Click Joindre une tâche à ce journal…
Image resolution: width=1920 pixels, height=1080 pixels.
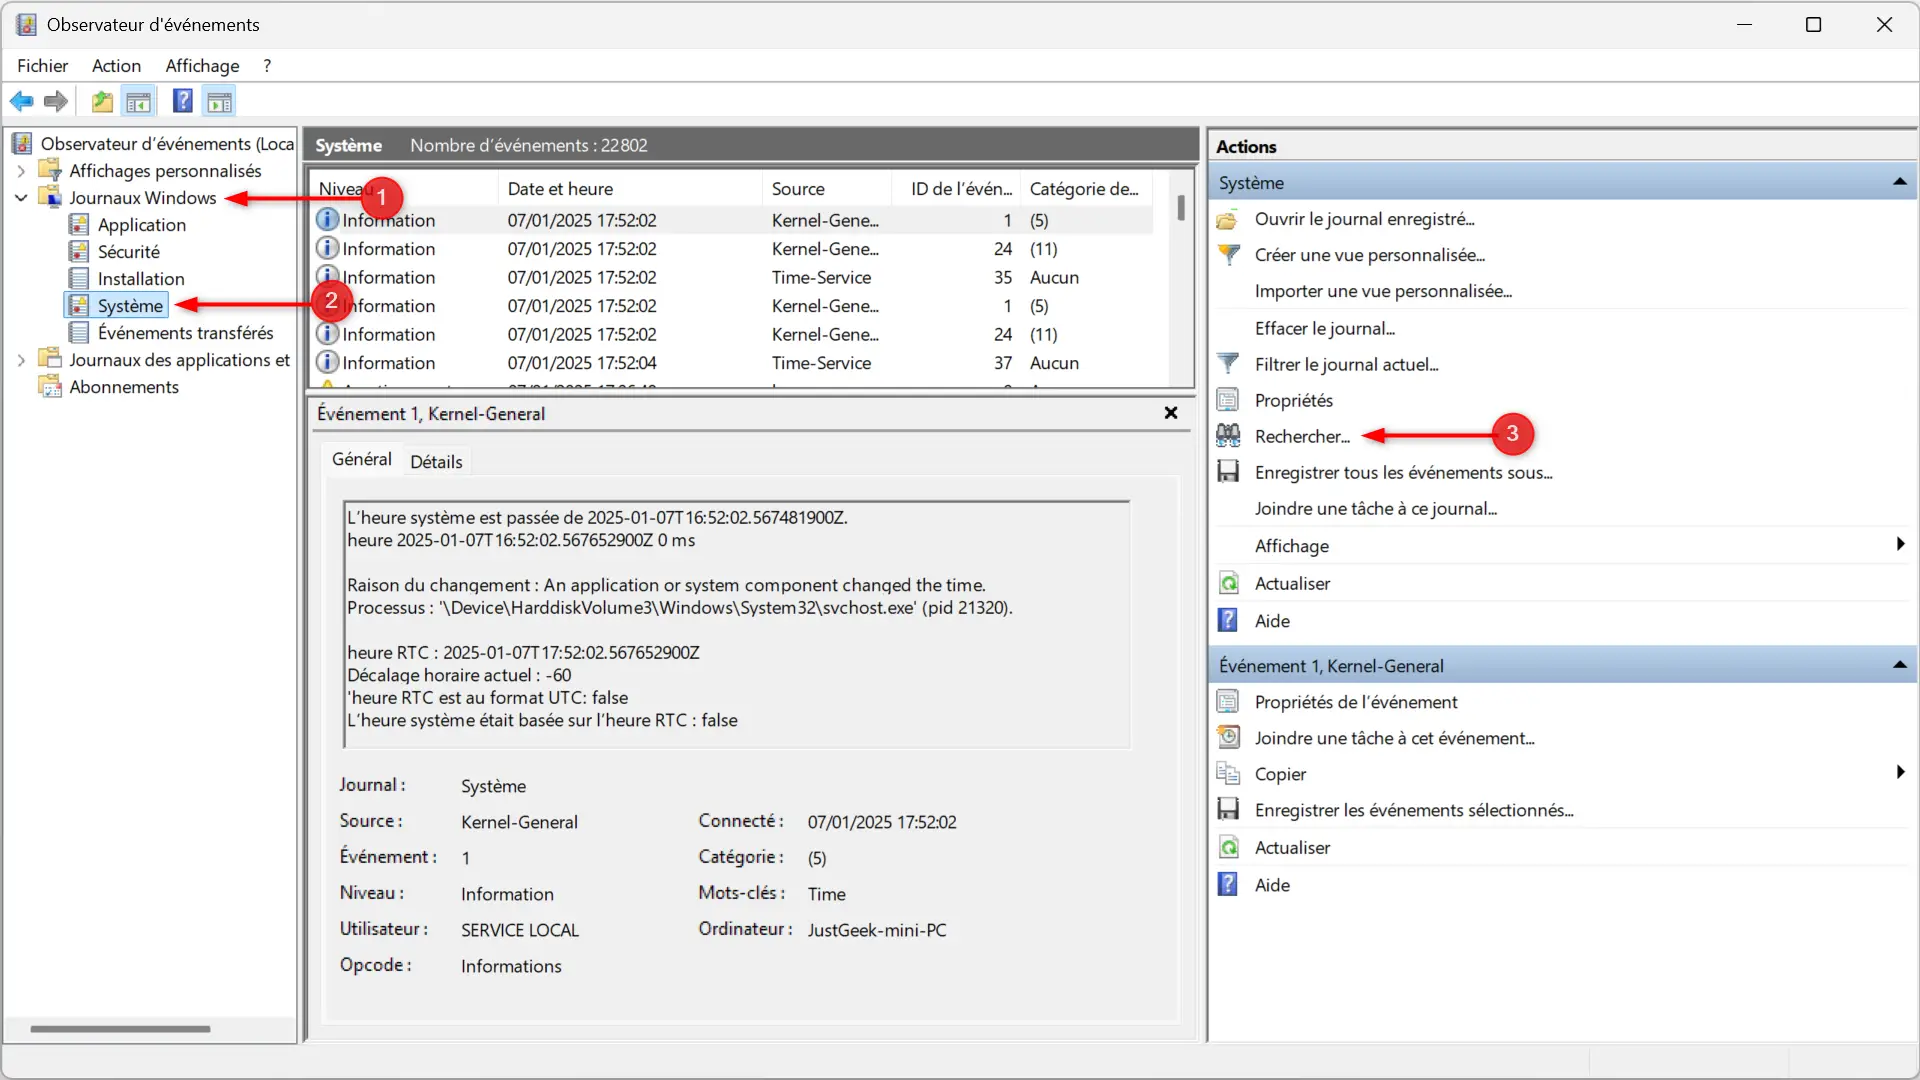[x=1376, y=508]
